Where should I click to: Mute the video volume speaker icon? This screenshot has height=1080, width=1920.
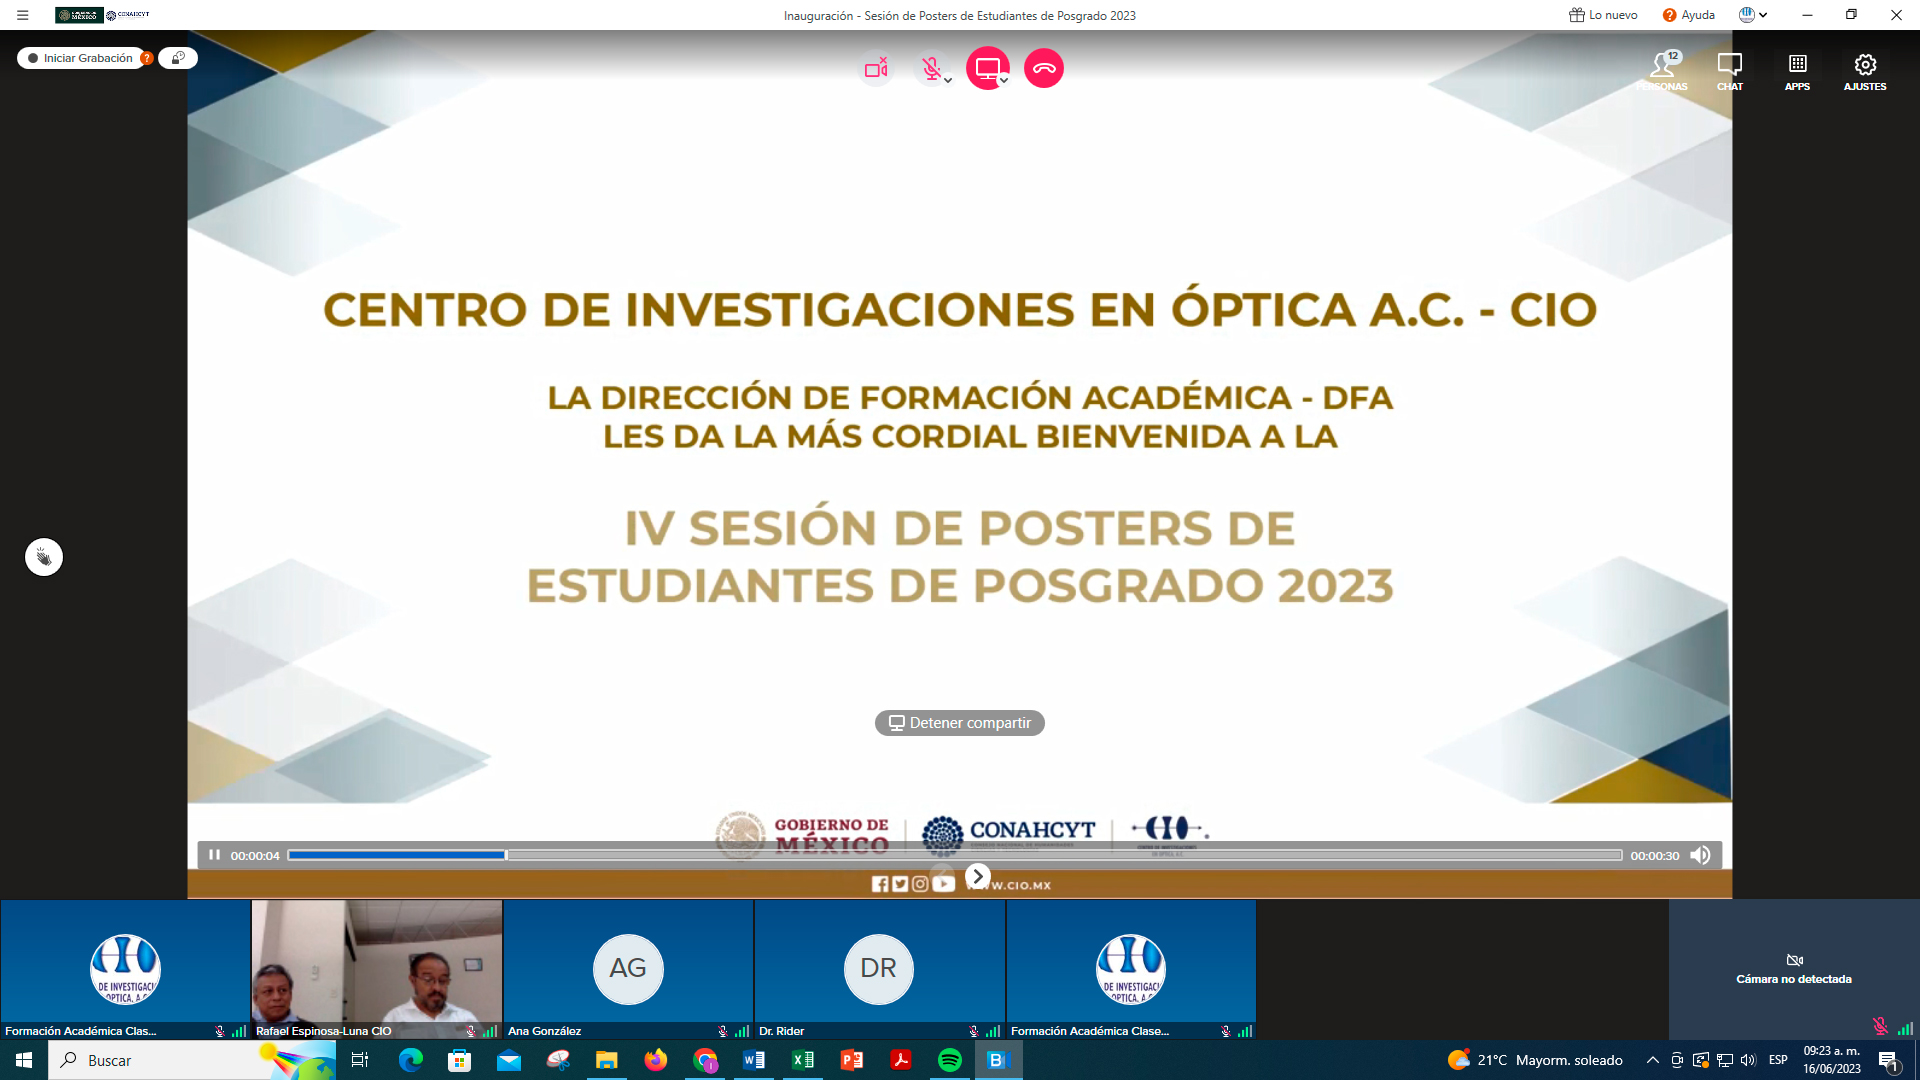pos(1700,855)
